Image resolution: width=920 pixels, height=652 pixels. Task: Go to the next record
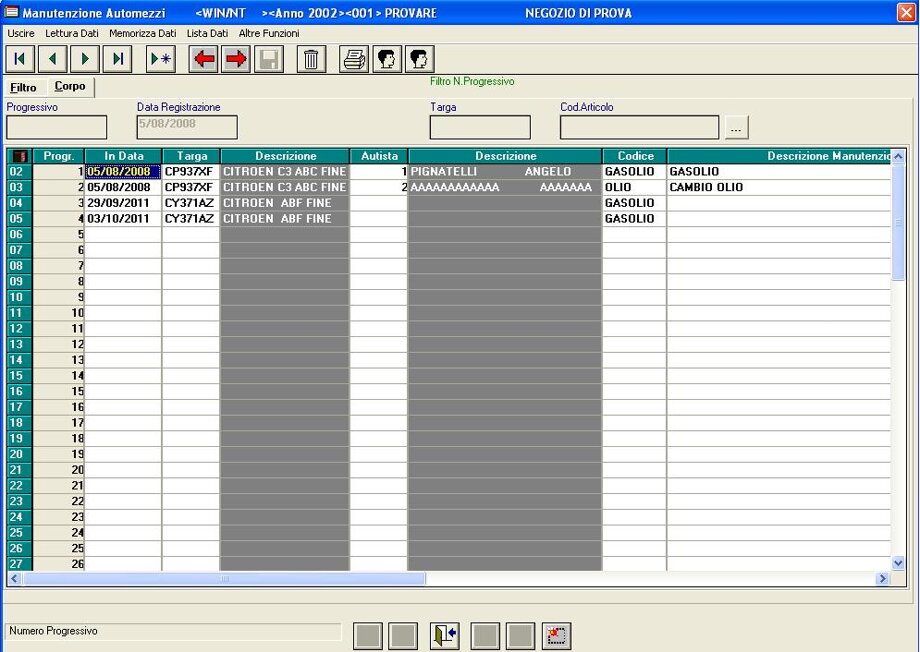coord(85,59)
